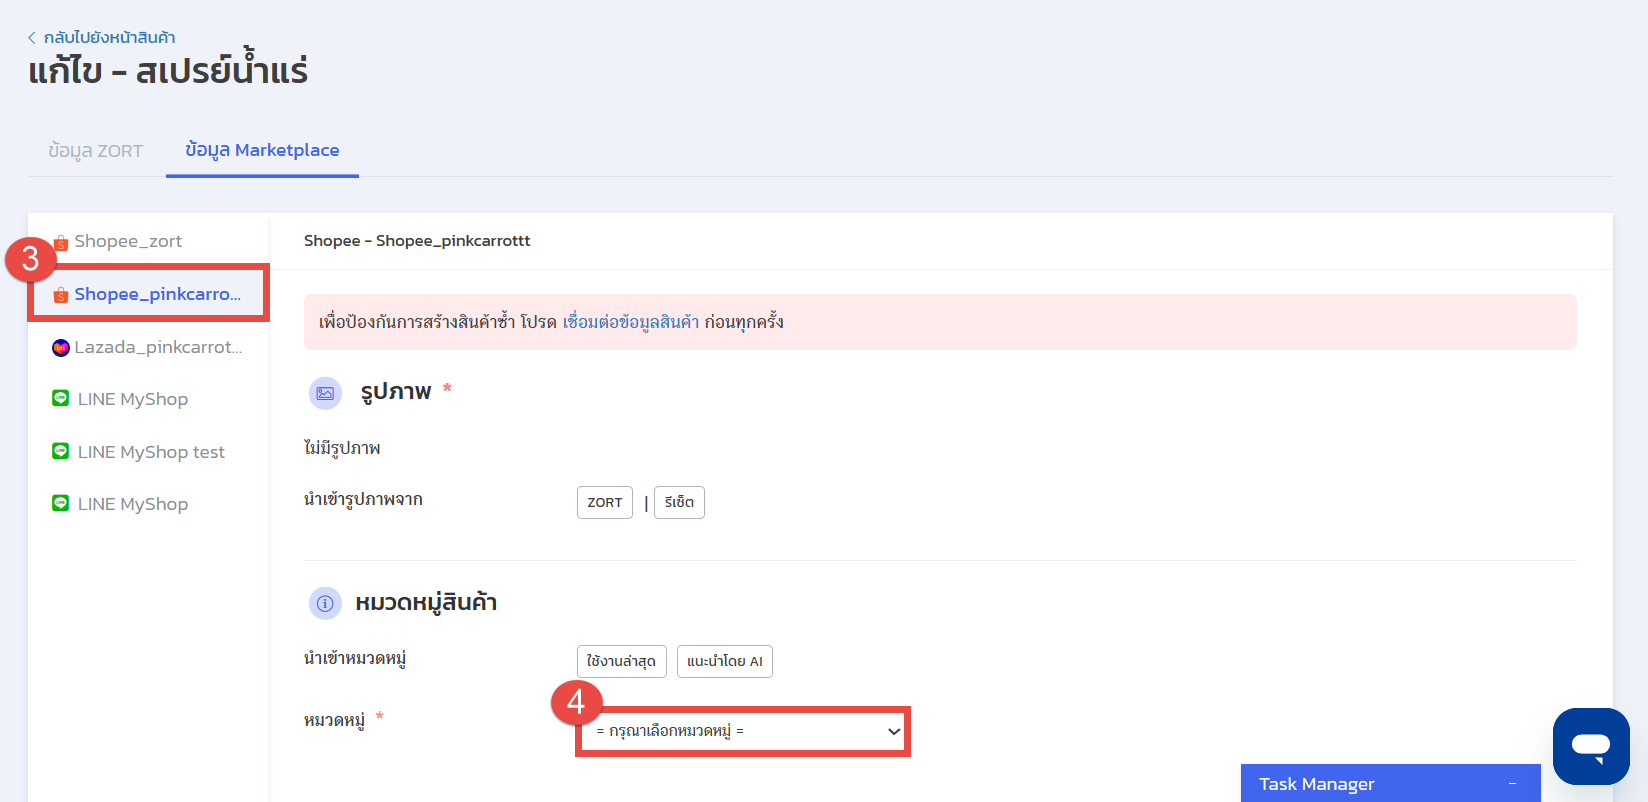Open LINE MyShop test channel
This screenshot has height=802, width=1648.
pyautogui.click(x=151, y=452)
